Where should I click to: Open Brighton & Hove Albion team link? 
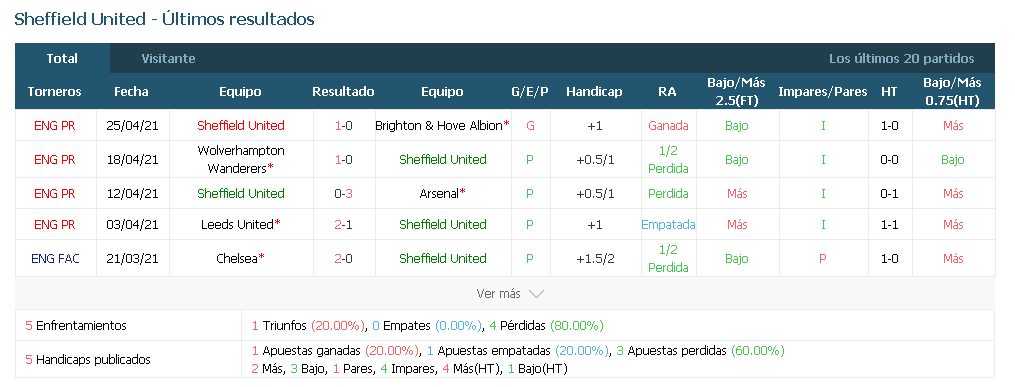click(439, 126)
